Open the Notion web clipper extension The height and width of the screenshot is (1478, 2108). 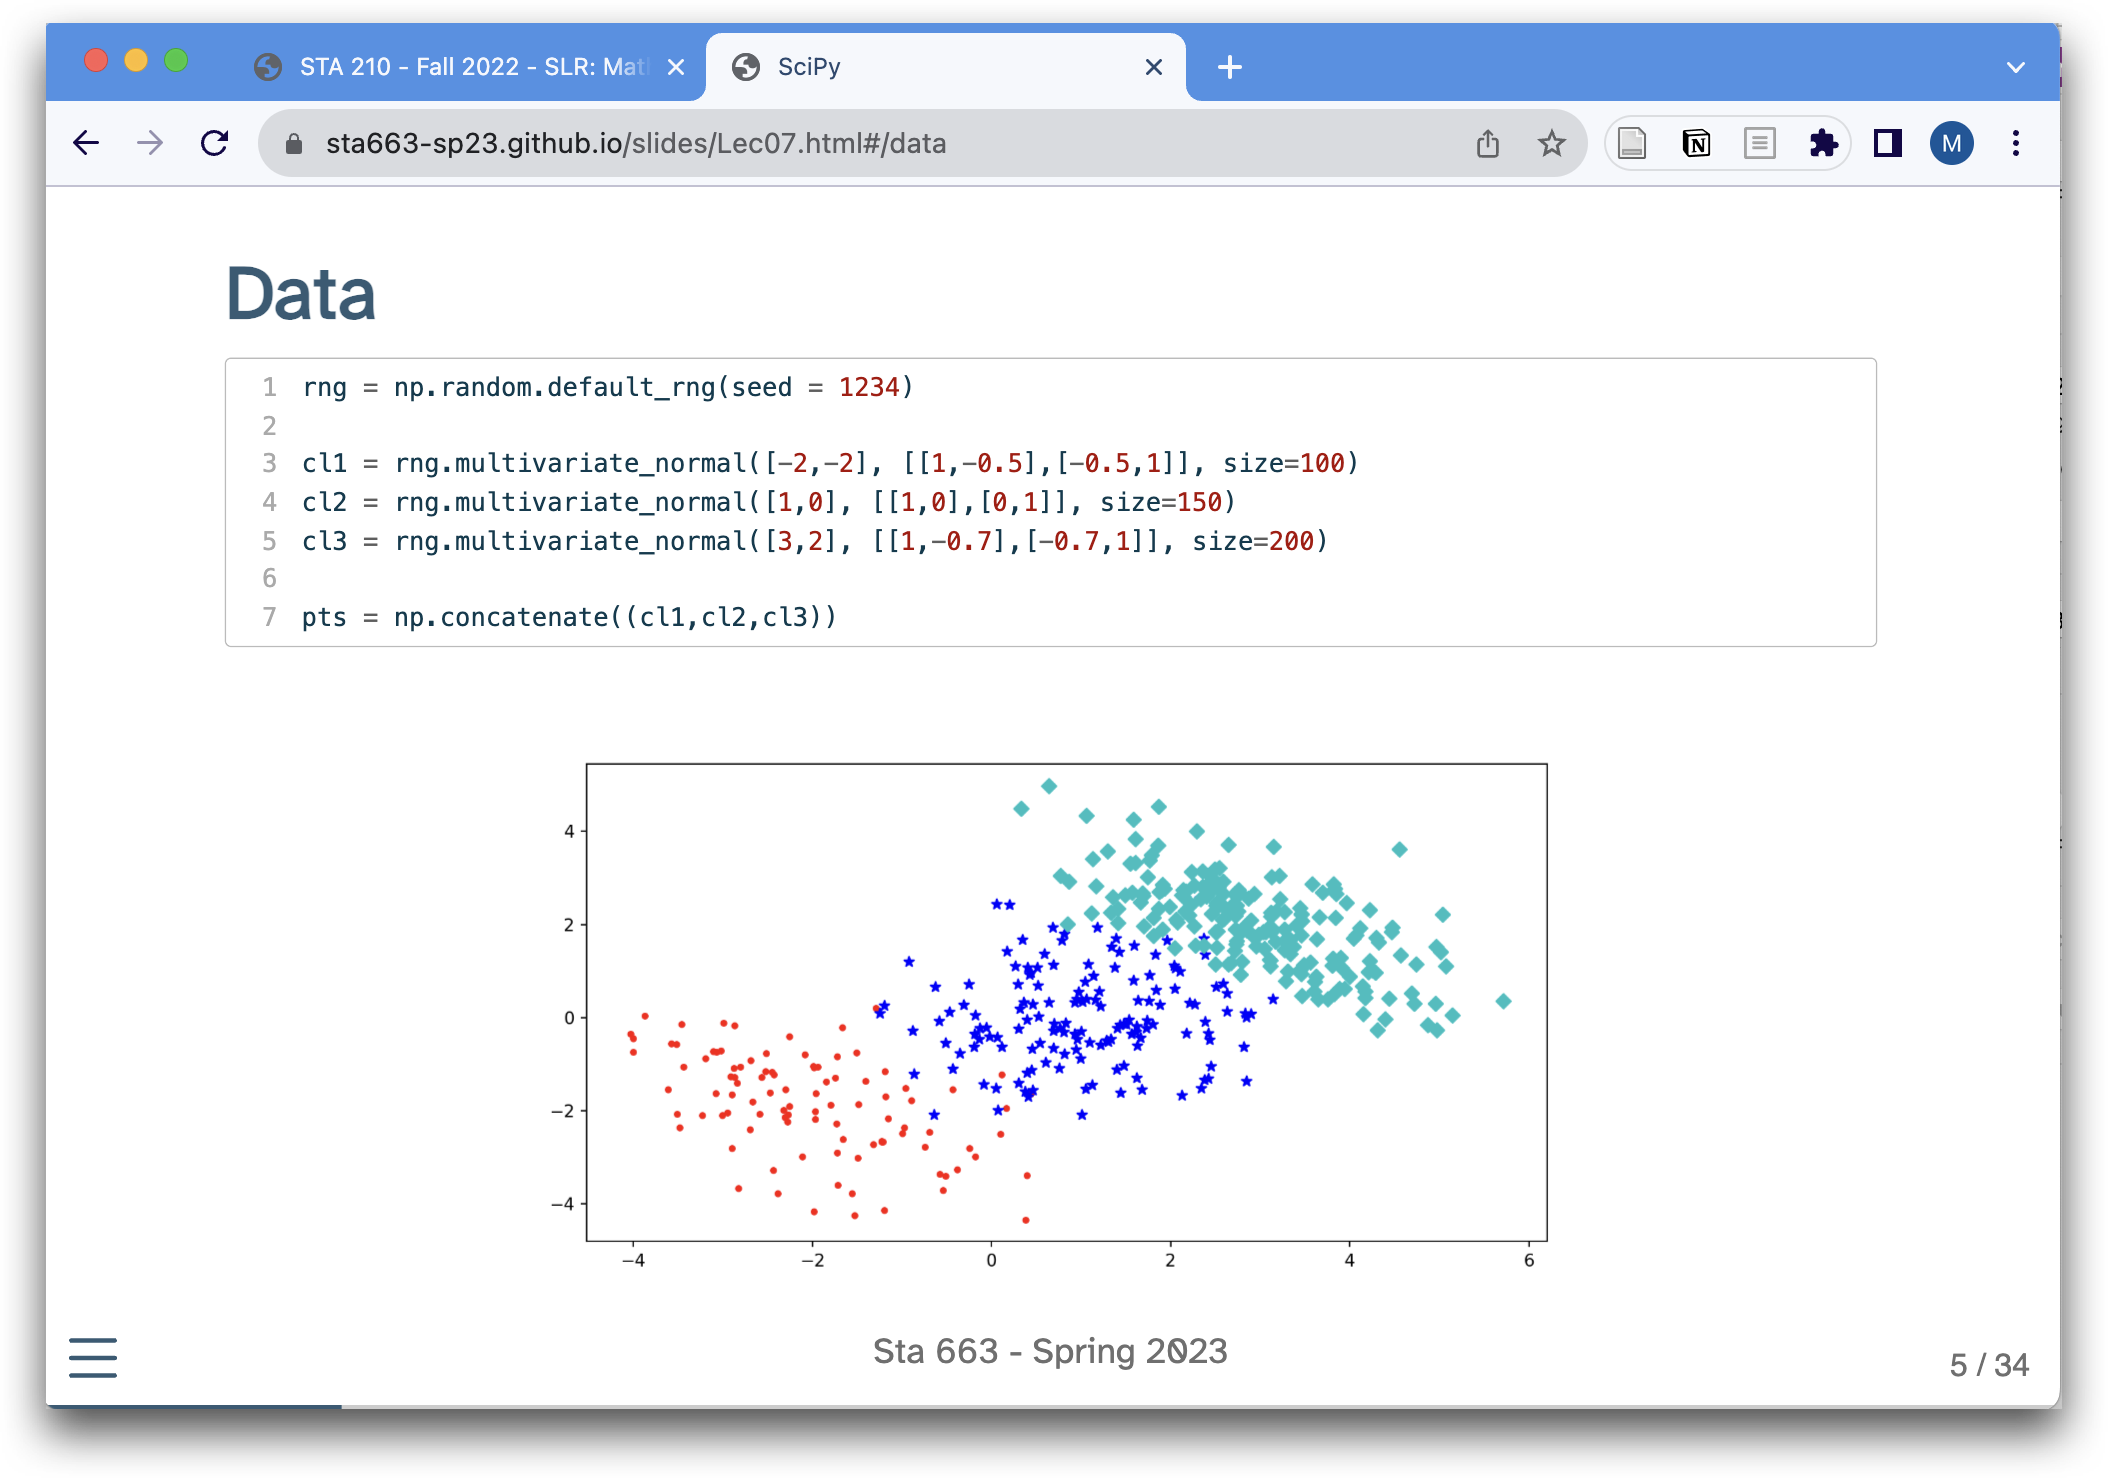[1696, 144]
